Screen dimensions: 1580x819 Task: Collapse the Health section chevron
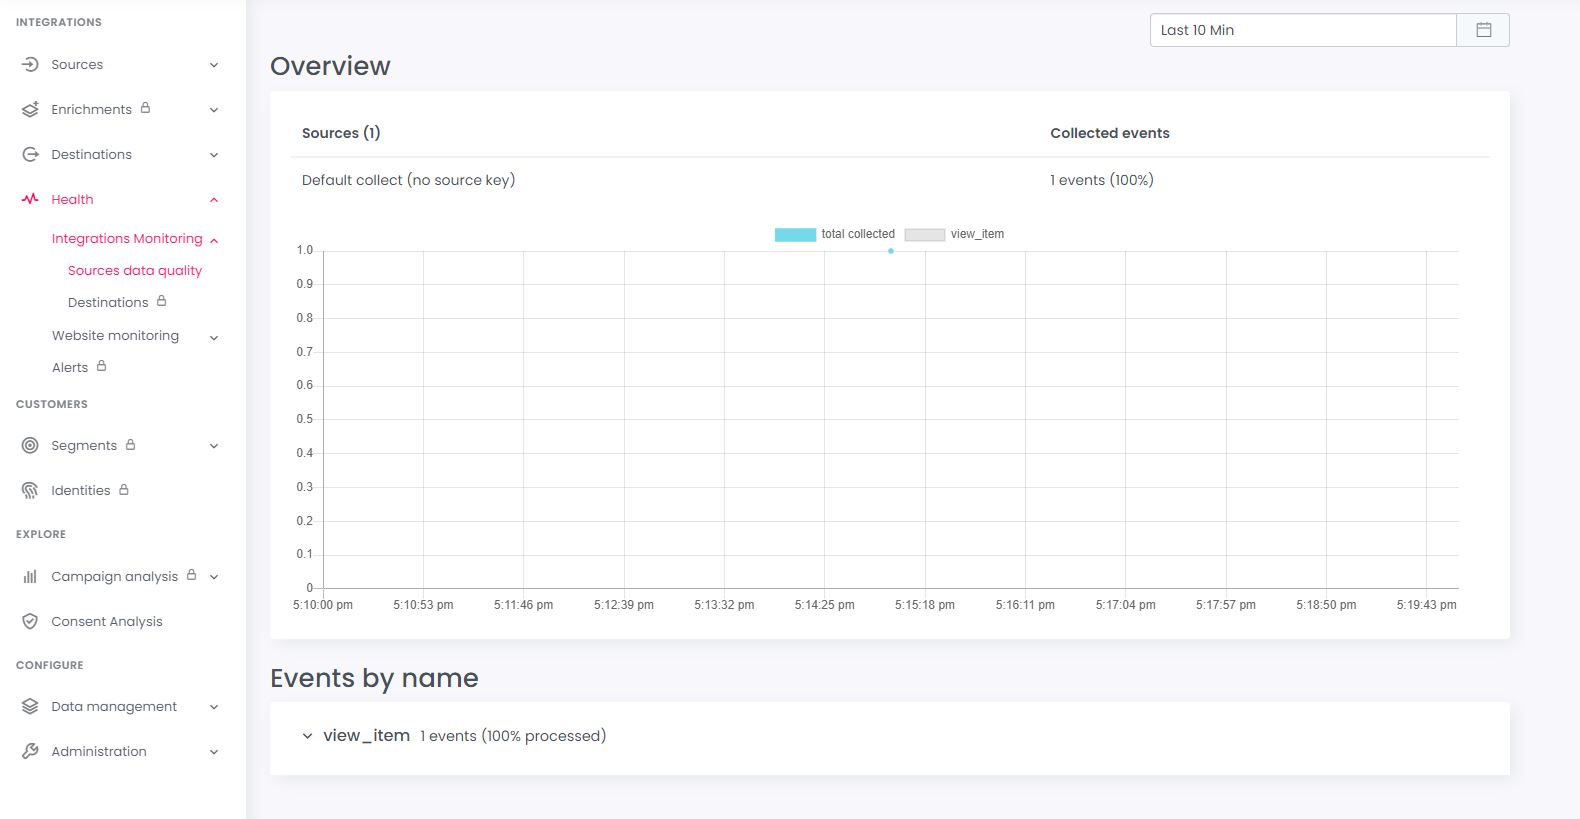point(214,200)
